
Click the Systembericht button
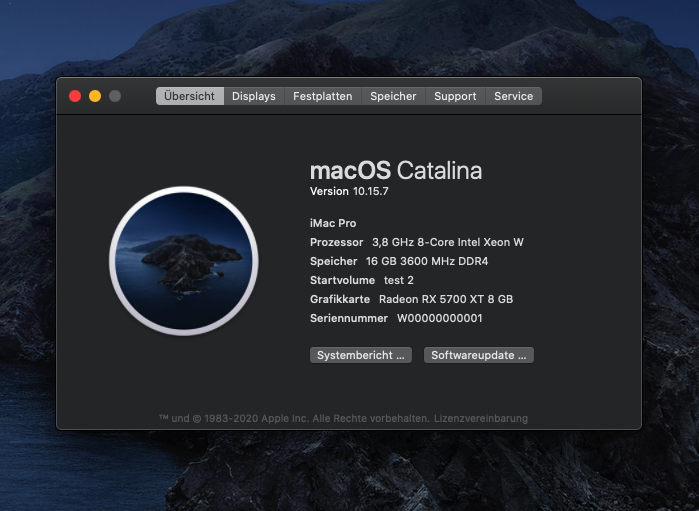click(361, 355)
